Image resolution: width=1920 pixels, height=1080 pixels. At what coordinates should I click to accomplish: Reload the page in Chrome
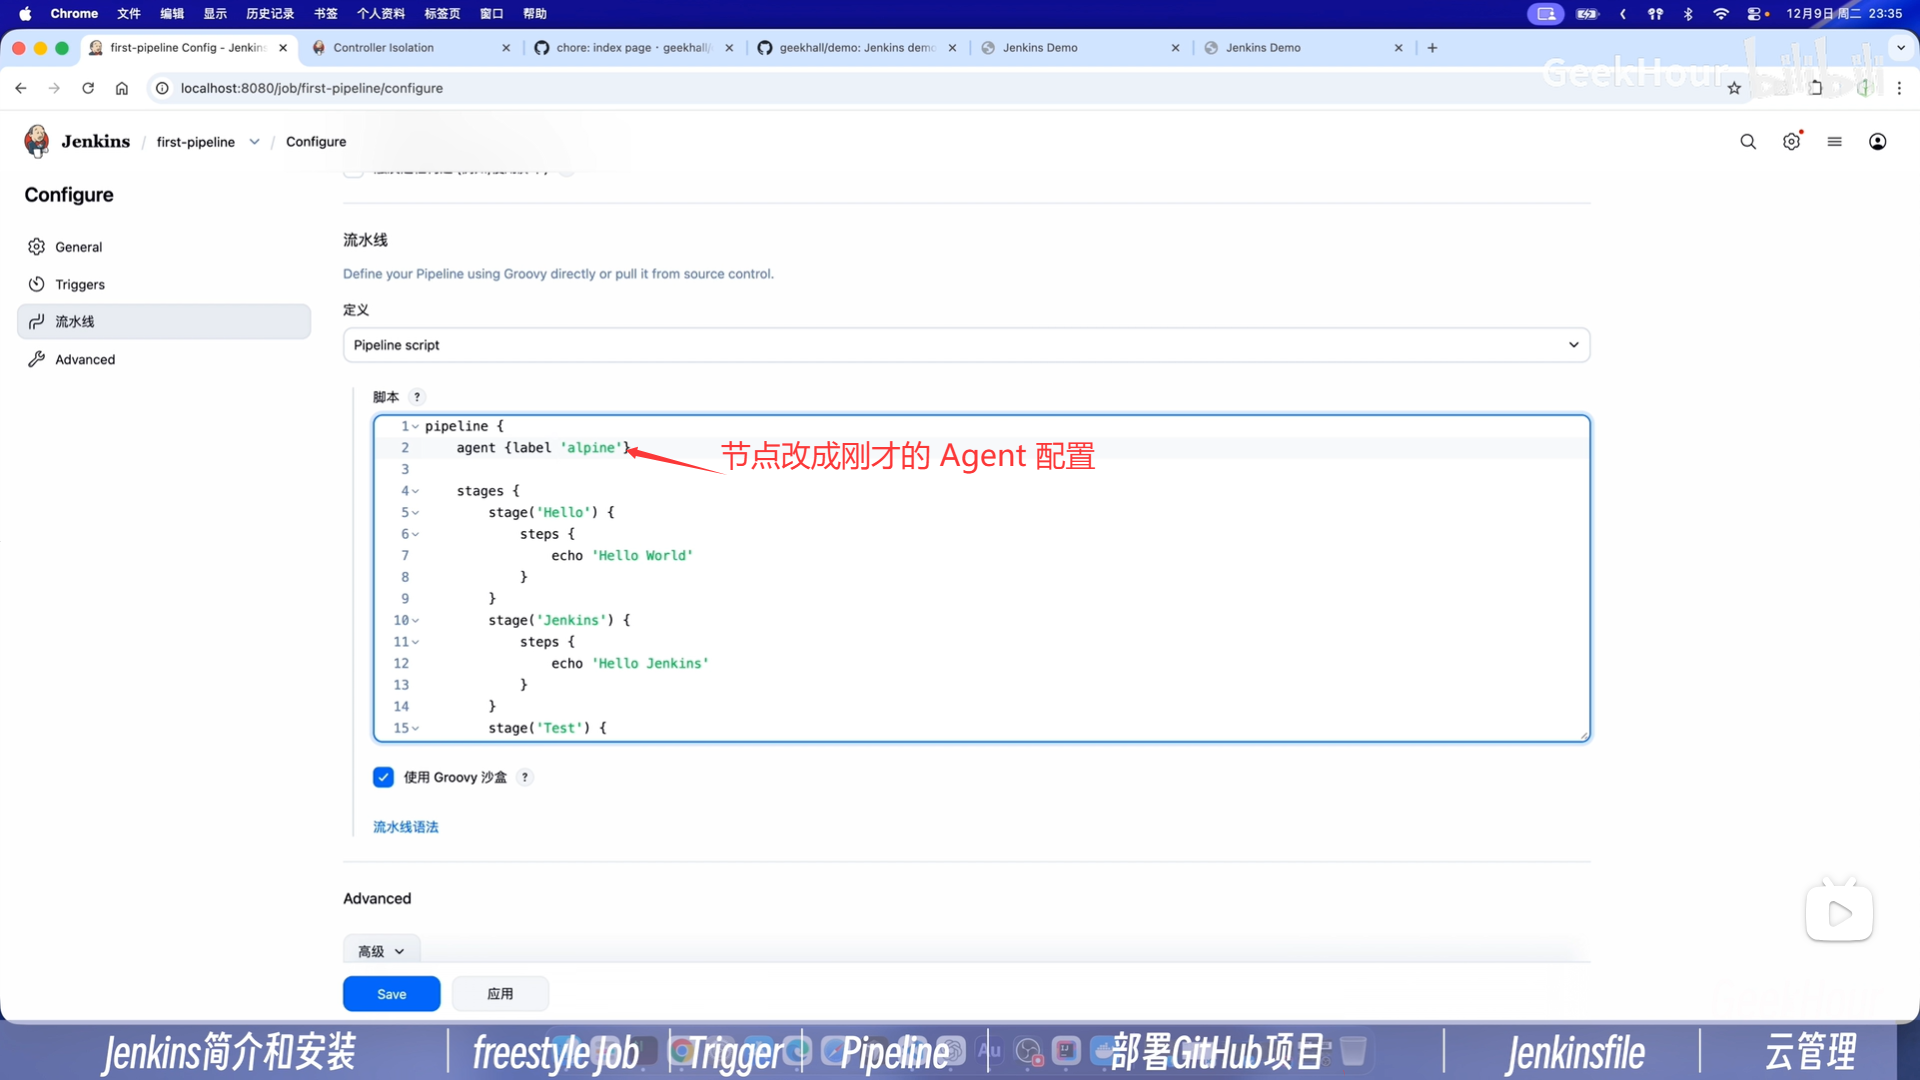coord(88,88)
